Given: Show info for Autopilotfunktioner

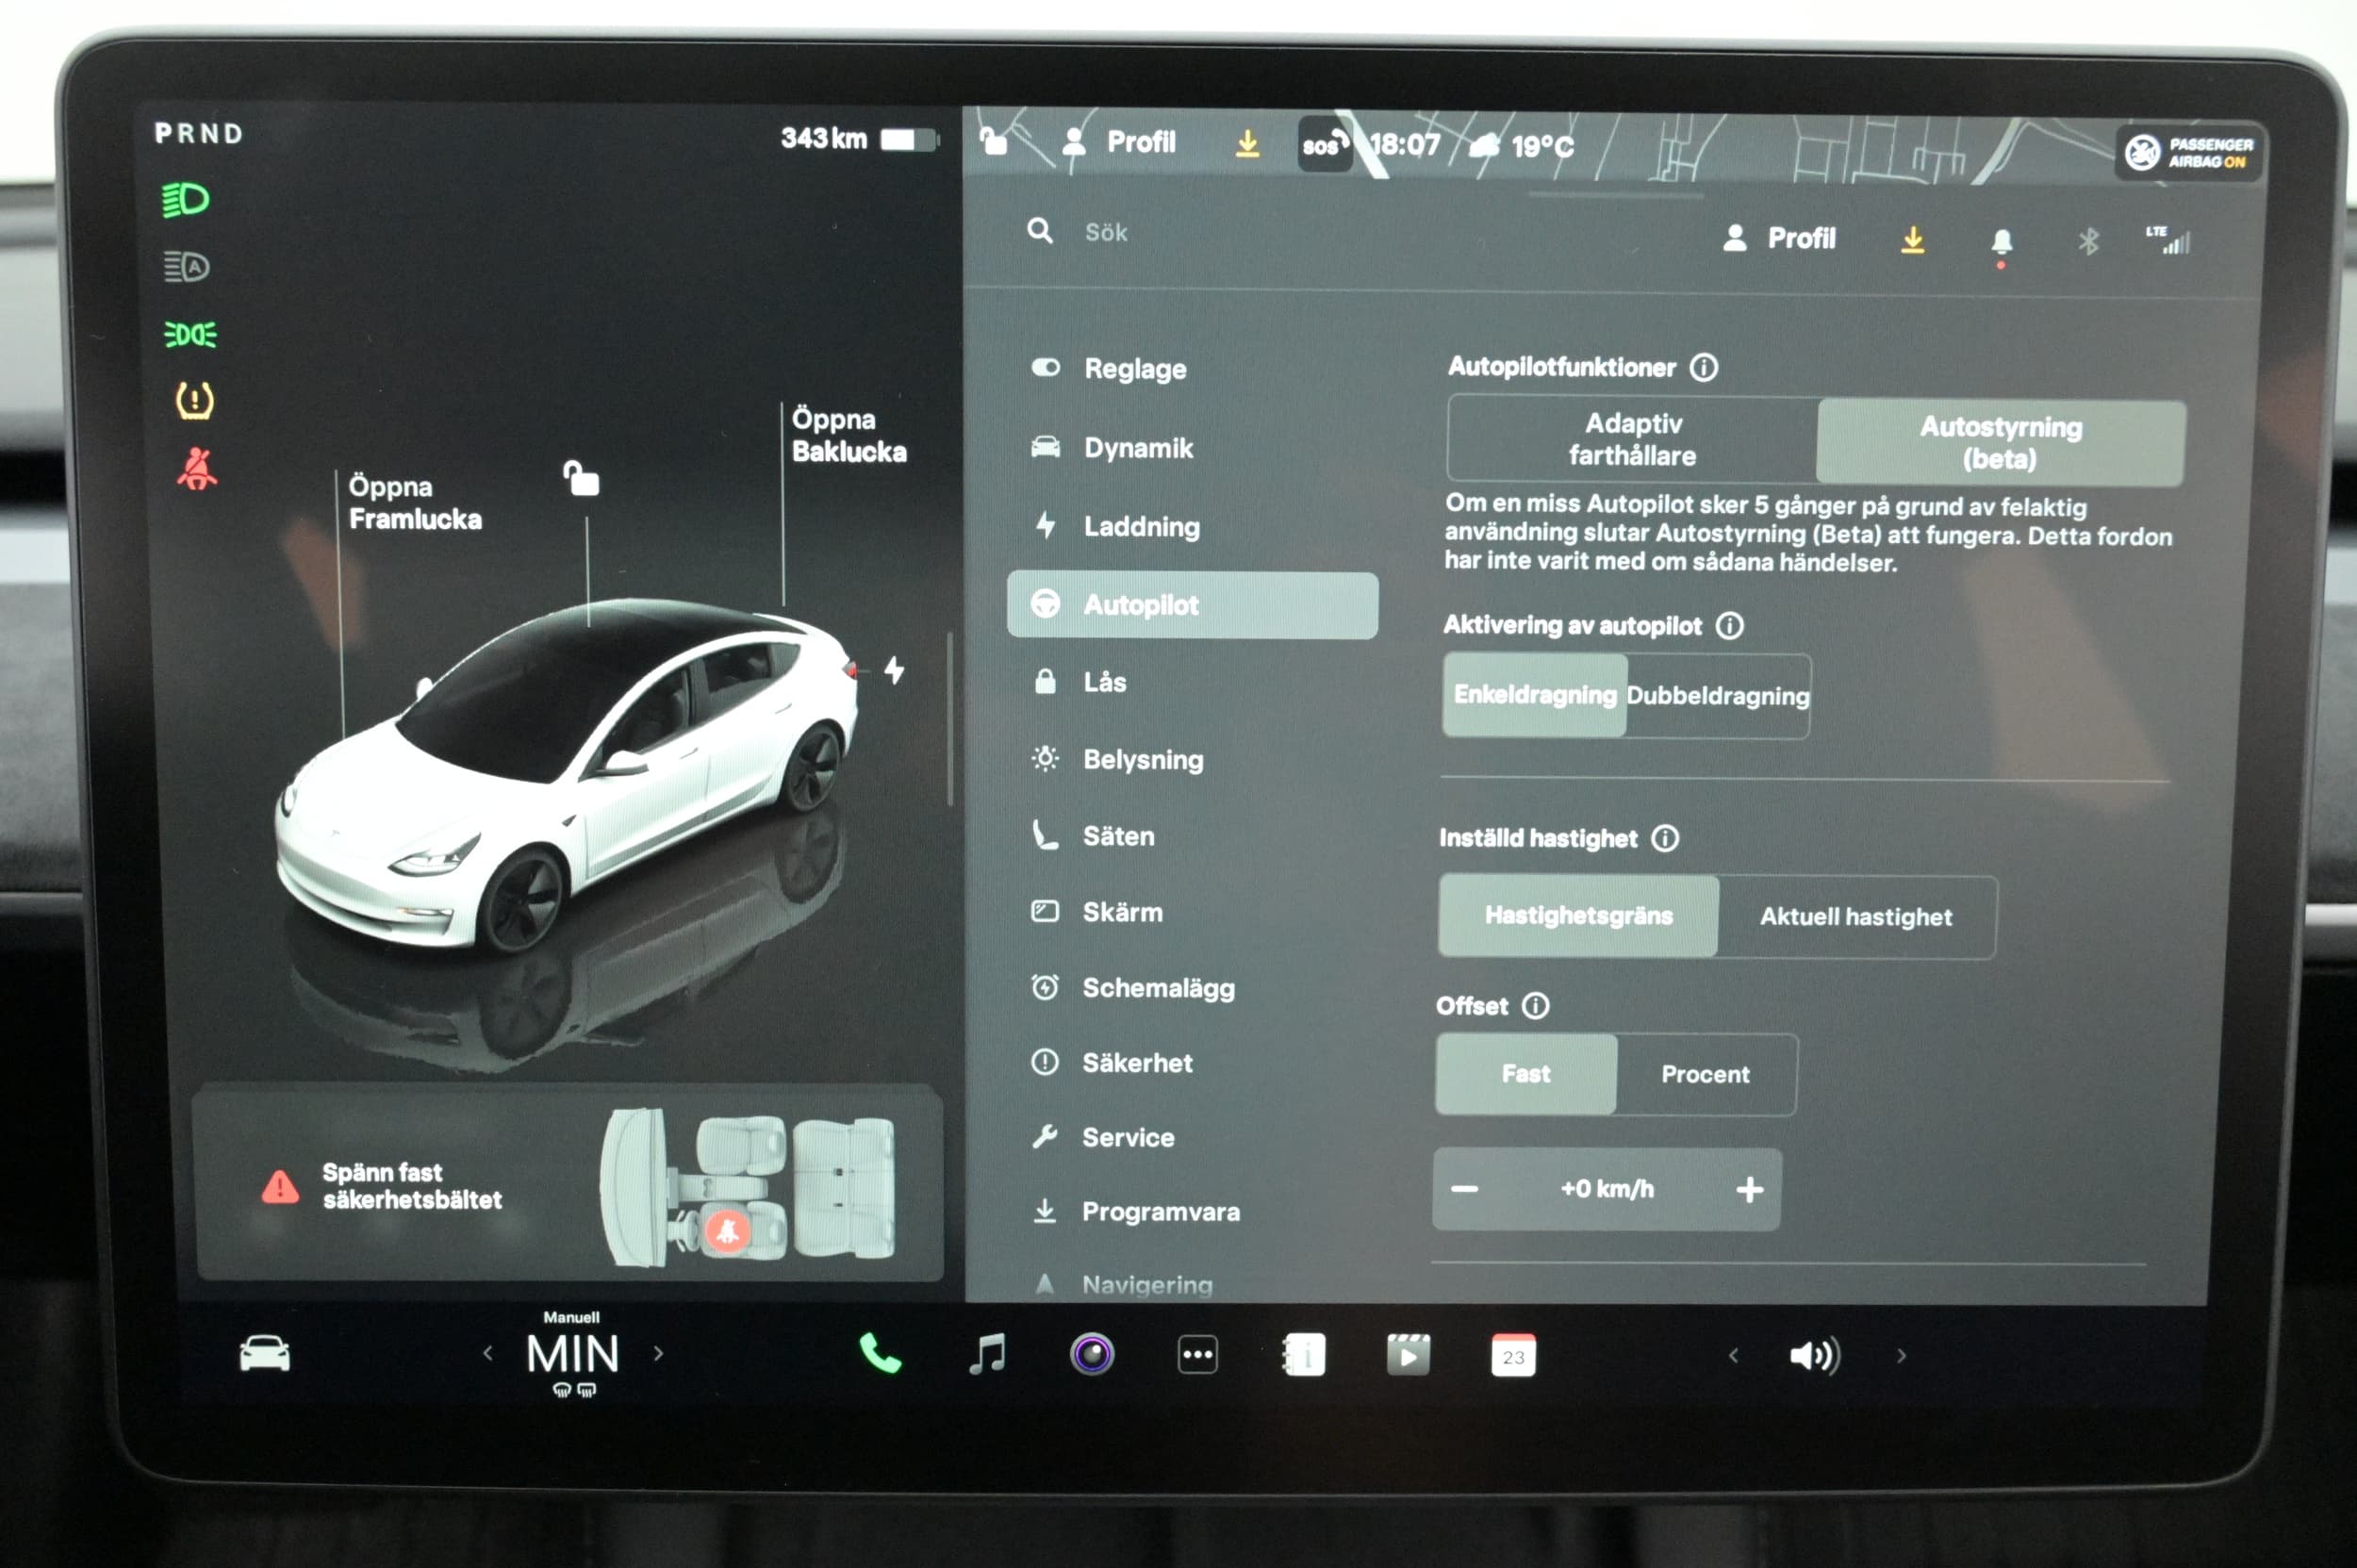Looking at the screenshot, I should (1704, 367).
